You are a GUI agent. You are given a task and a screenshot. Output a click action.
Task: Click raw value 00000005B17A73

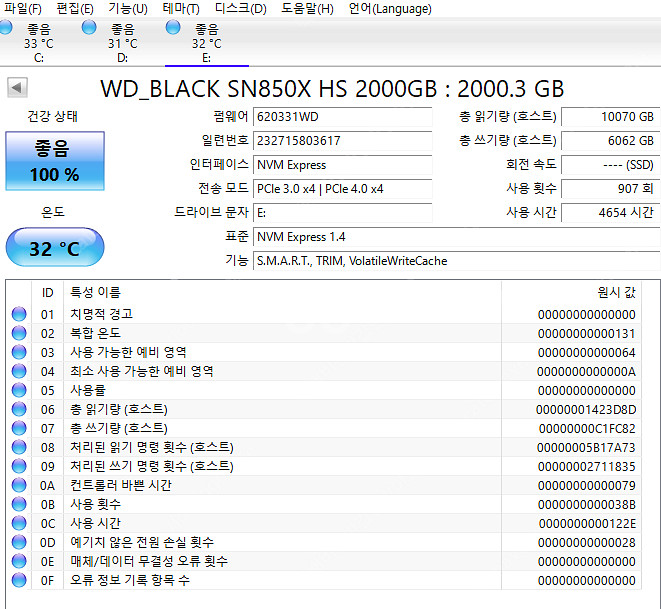(x=586, y=447)
